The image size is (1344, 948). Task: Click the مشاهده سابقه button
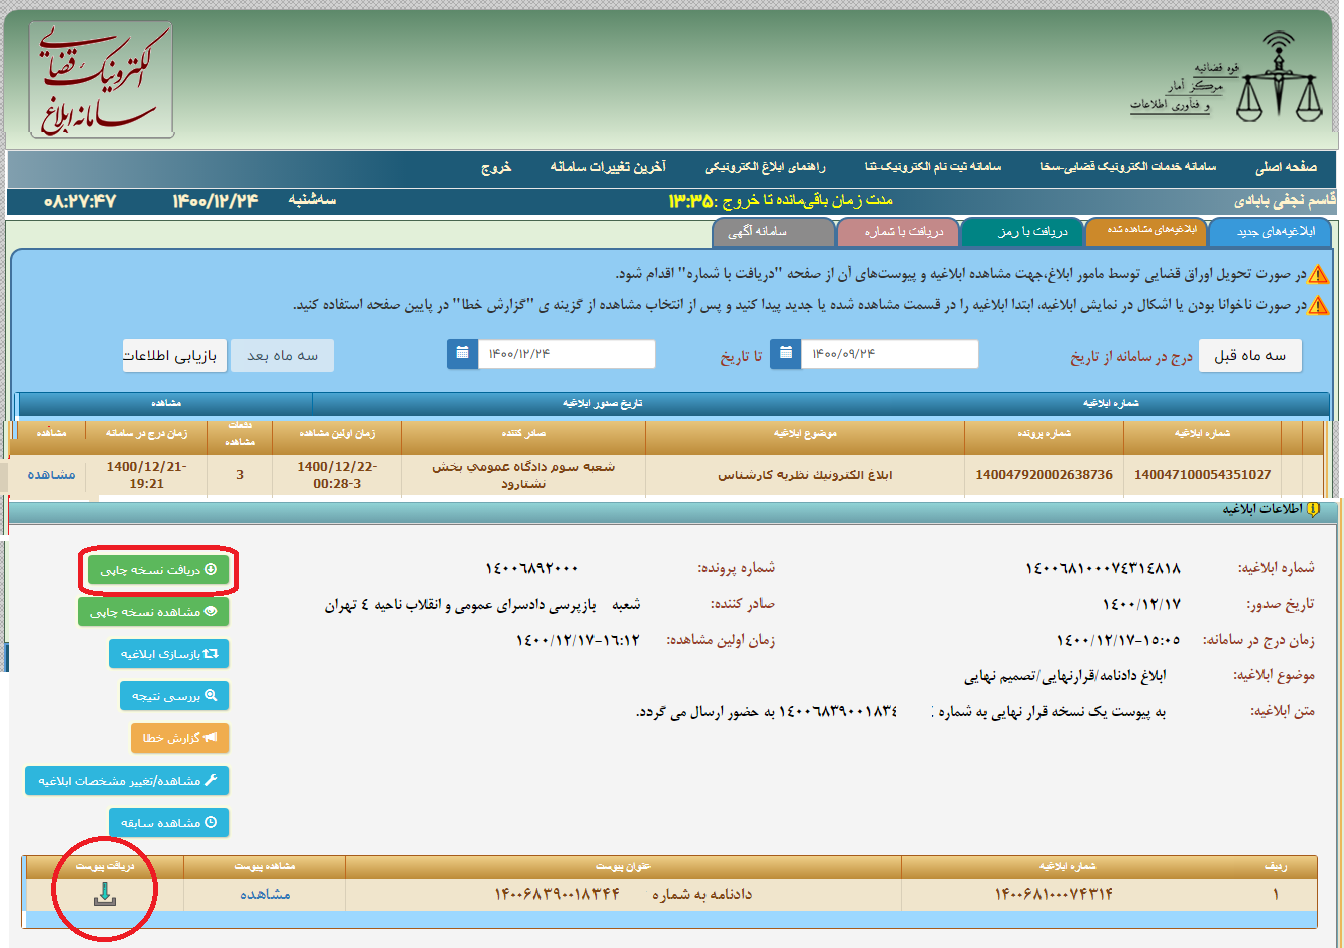tap(169, 822)
